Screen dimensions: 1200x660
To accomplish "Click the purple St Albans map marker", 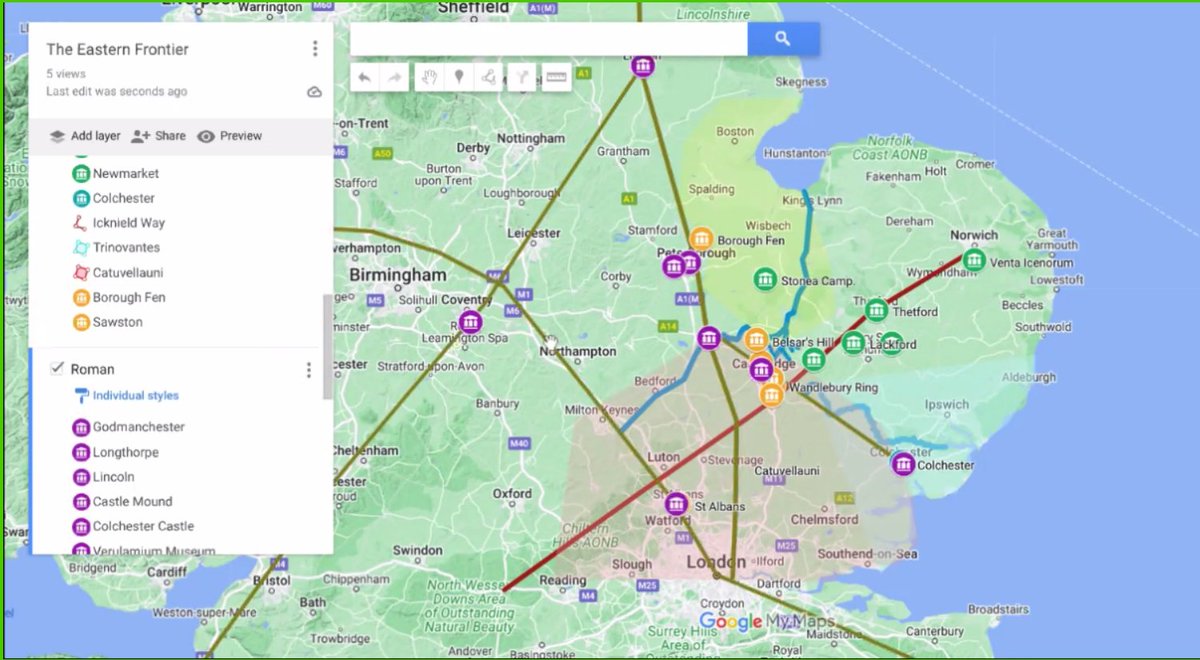I will tap(677, 503).
